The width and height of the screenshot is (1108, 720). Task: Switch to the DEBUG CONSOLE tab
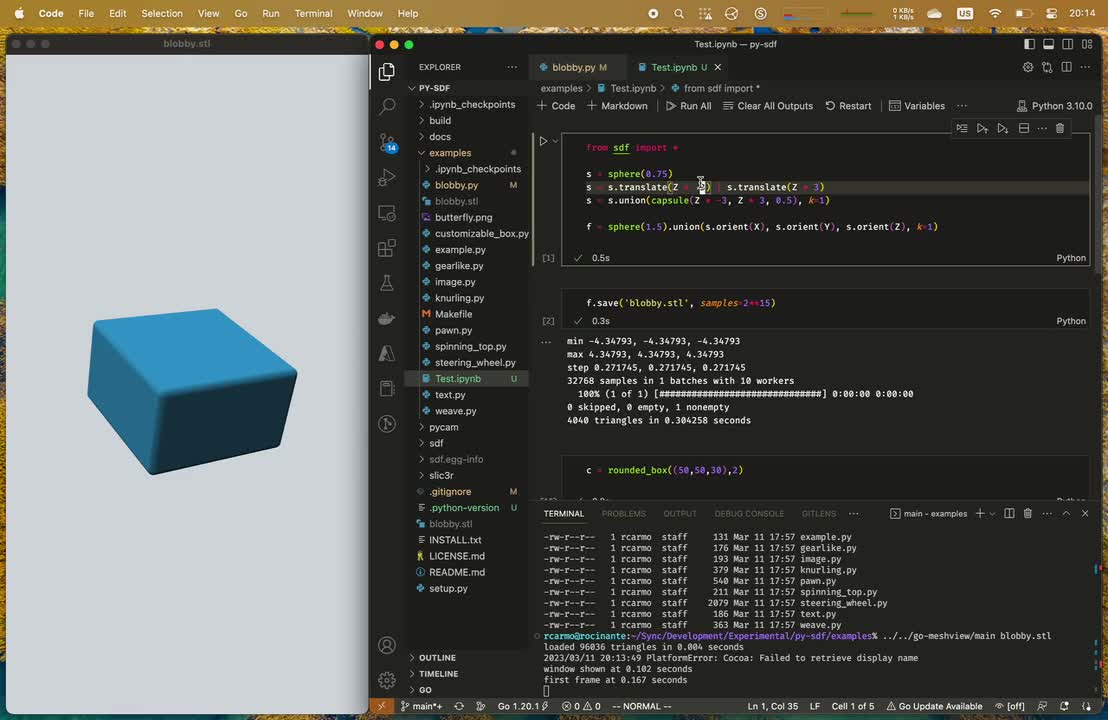click(749, 514)
